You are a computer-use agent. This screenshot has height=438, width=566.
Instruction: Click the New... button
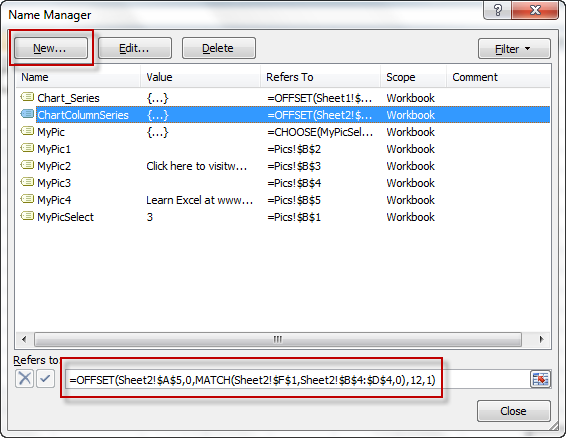[x=51, y=48]
